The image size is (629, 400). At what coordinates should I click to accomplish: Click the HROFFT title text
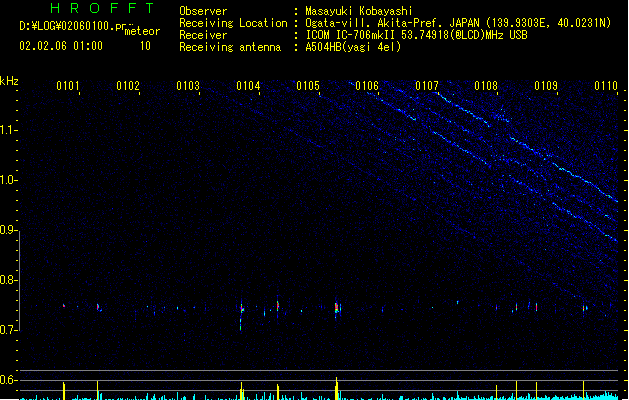102,8
